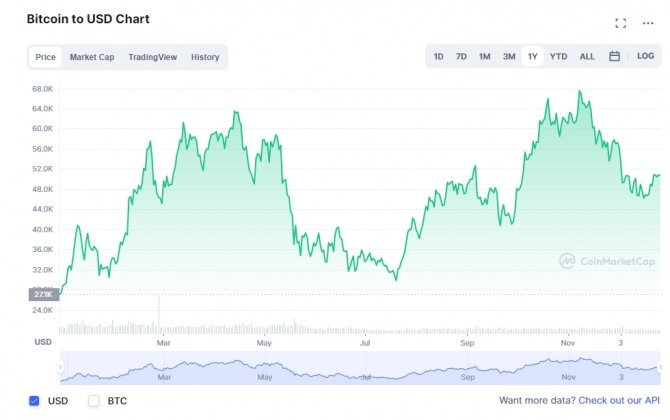This screenshot has width=670, height=420.
Task: Show the History tab
Action: (x=205, y=57)
